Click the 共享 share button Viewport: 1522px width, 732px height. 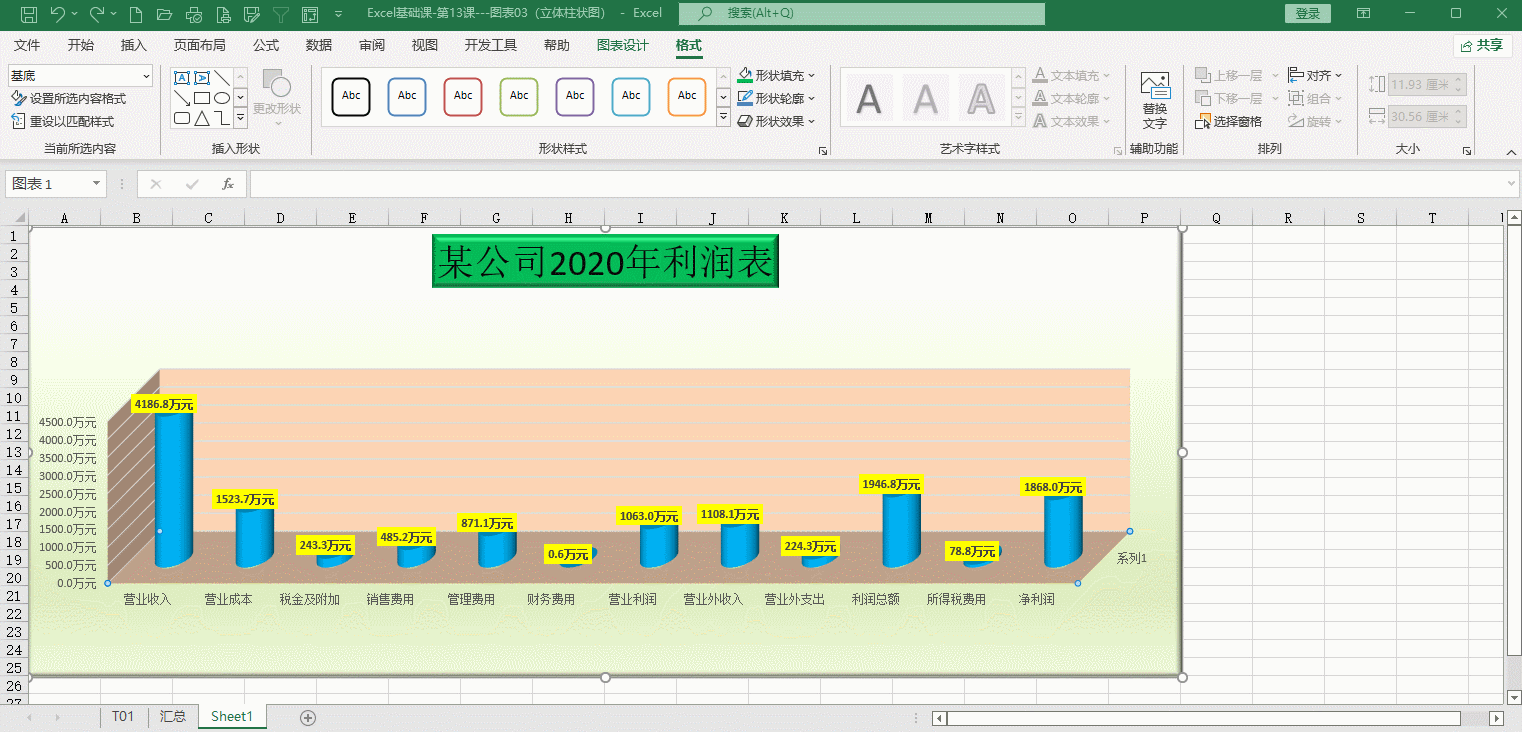pyautogui.click(x=1482, y=46)
